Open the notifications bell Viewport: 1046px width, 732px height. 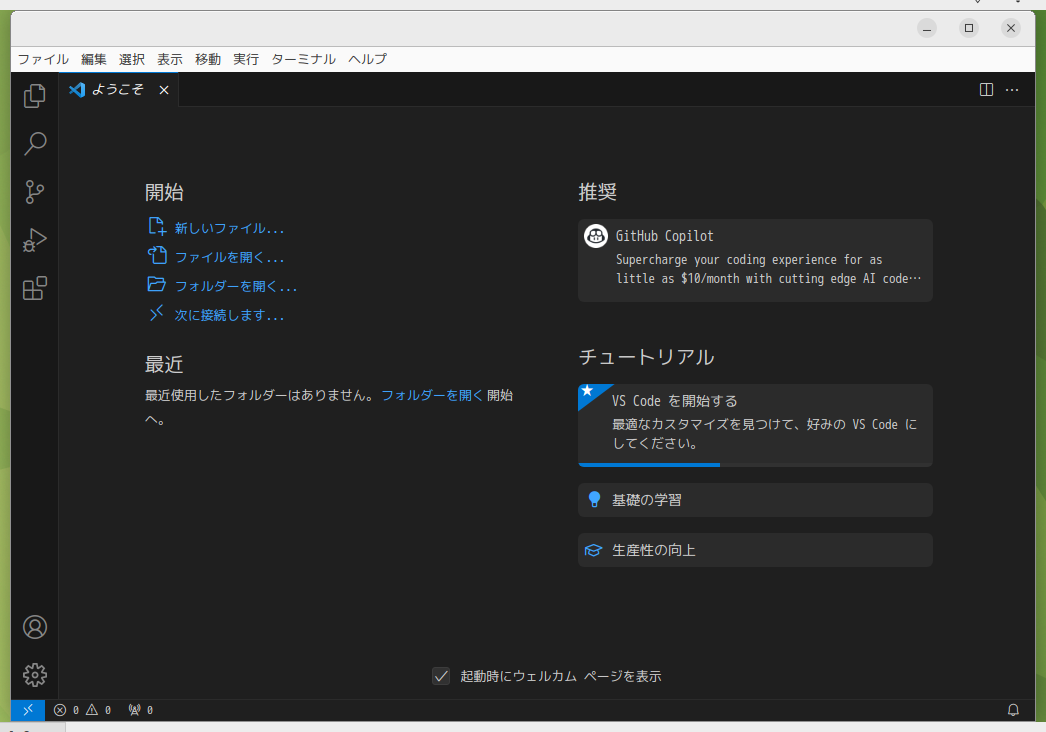[x=1013, y=710]
